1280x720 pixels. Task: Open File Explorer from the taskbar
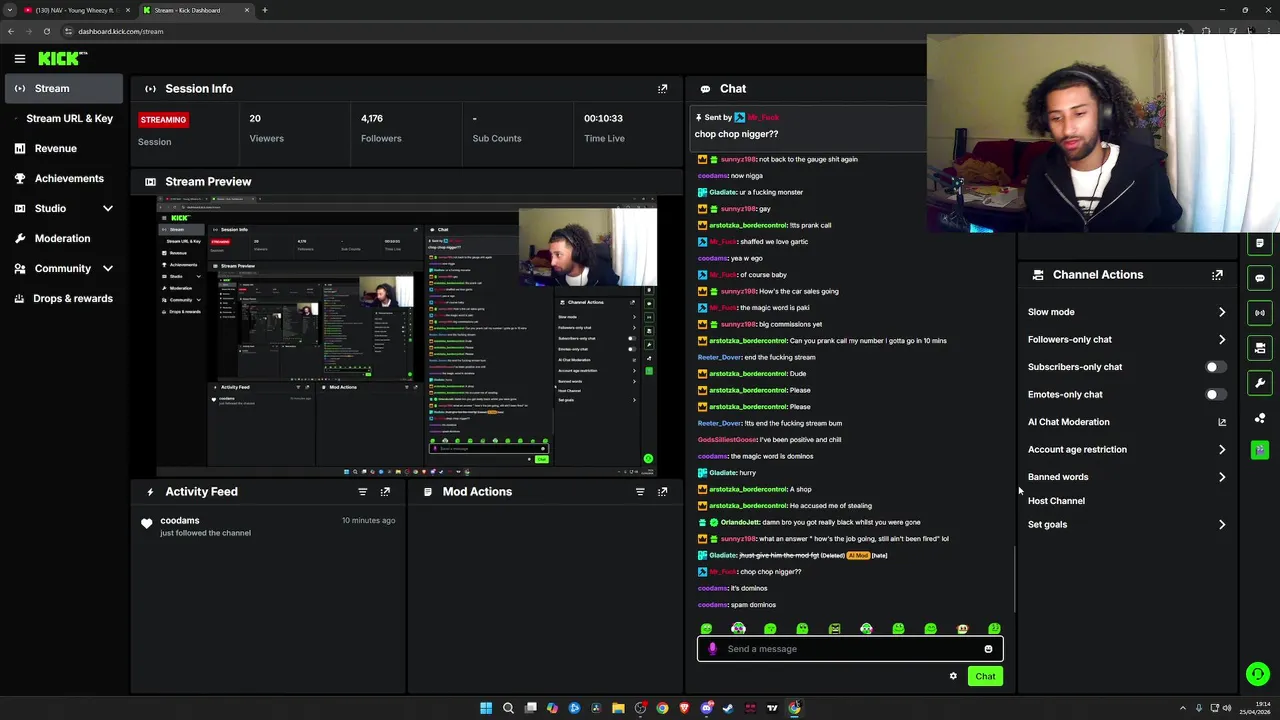point(618,708)
